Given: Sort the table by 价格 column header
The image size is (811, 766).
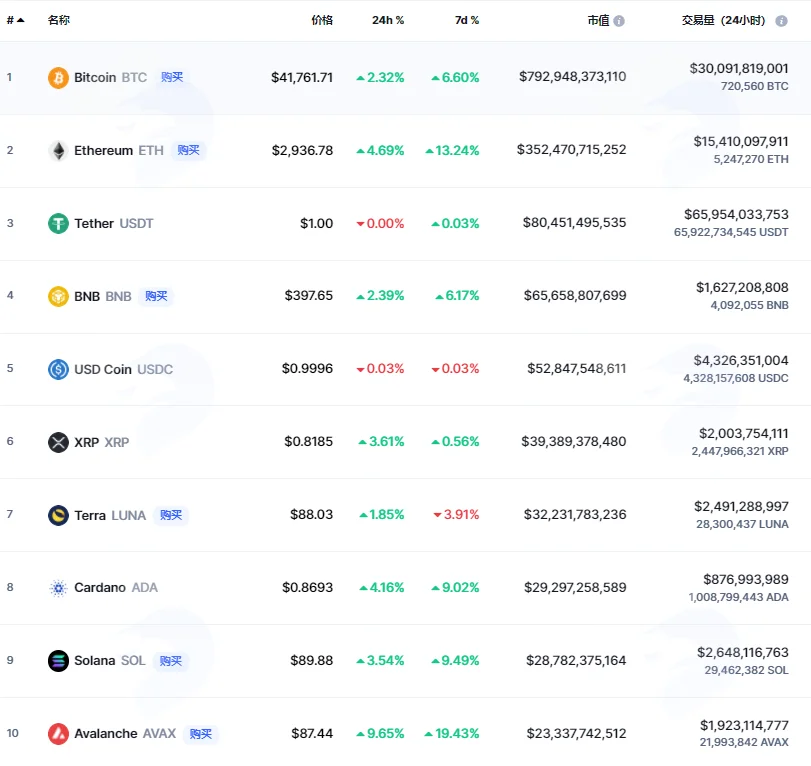Looking at the screenshot, I should click(322, 20).
